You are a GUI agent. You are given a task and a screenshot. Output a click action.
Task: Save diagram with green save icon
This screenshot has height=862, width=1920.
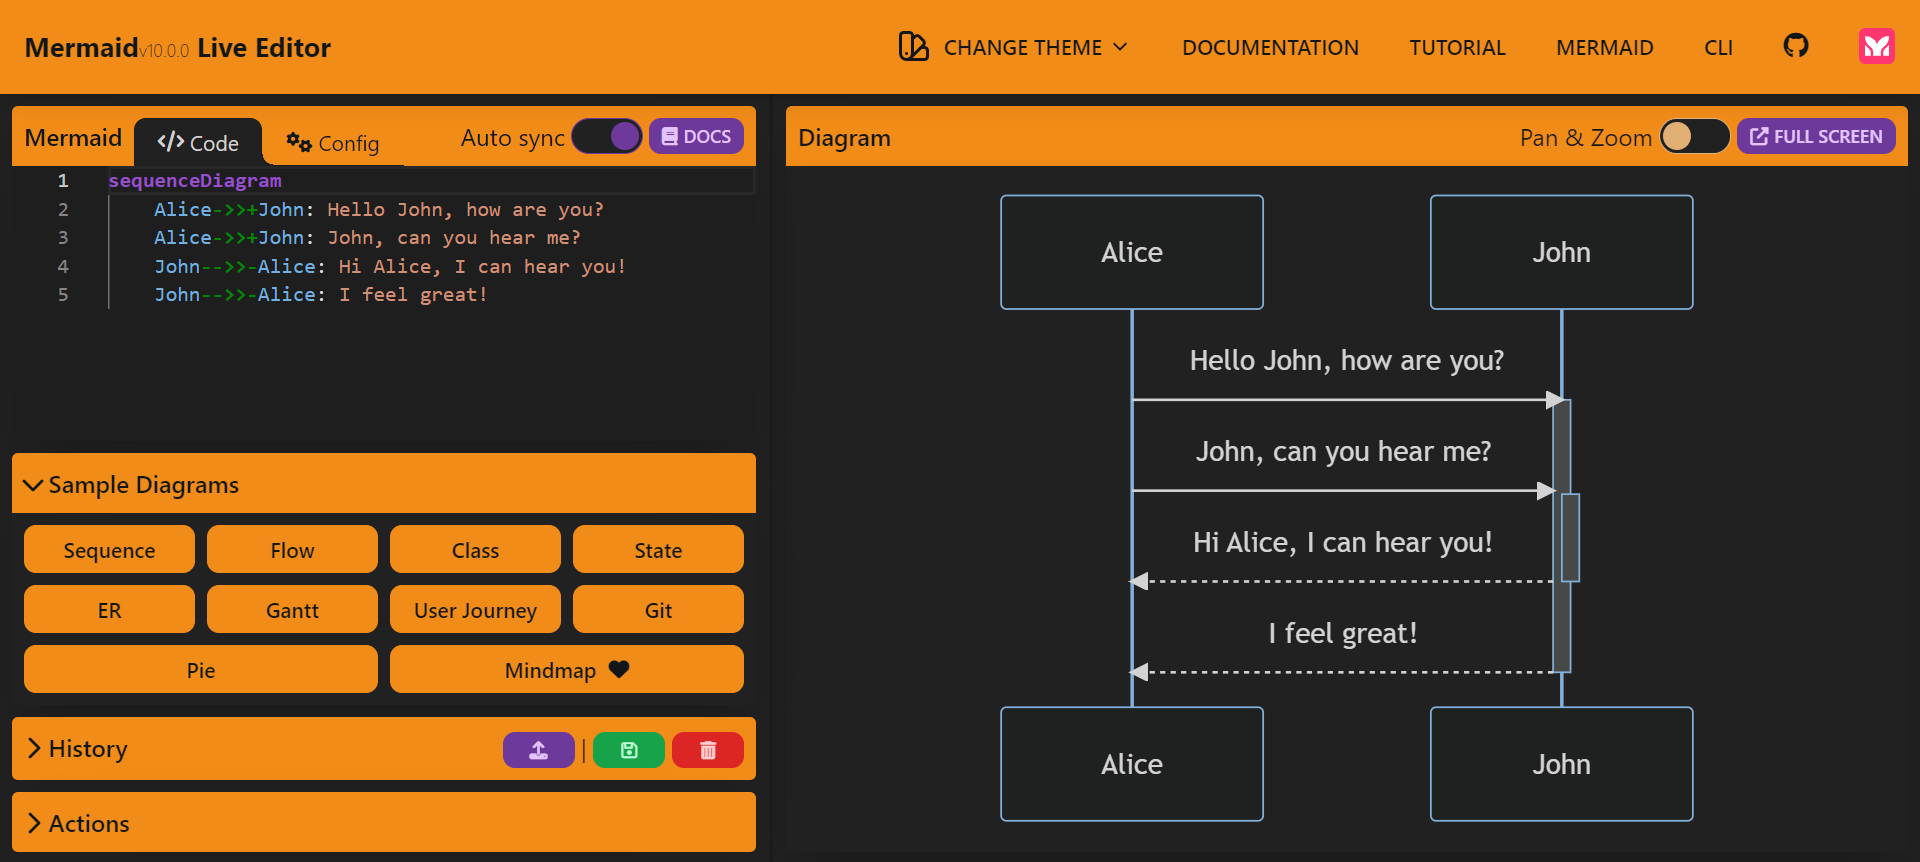[629, 750]
